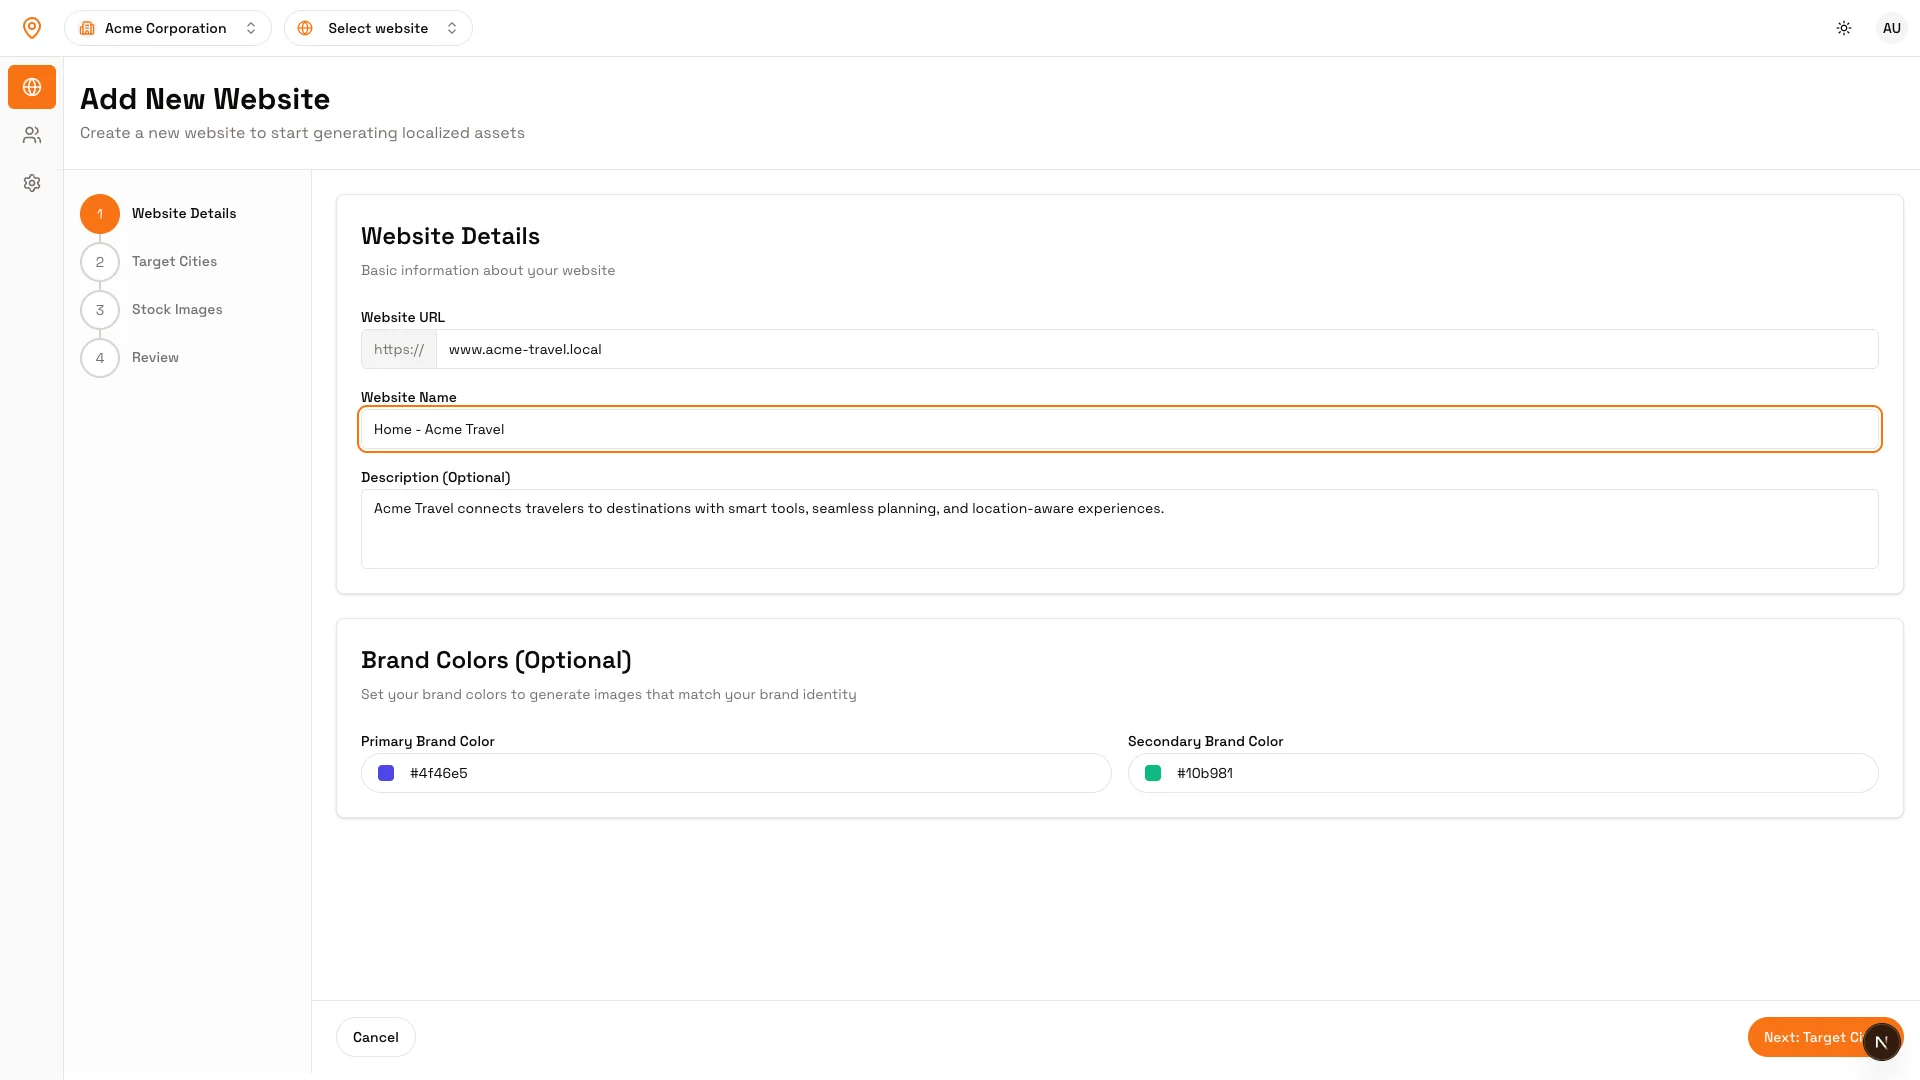Open the globe Websites sidebar icon
Image resolution: width=1920 pixels, height=1080 pixels.
[32, 87]
